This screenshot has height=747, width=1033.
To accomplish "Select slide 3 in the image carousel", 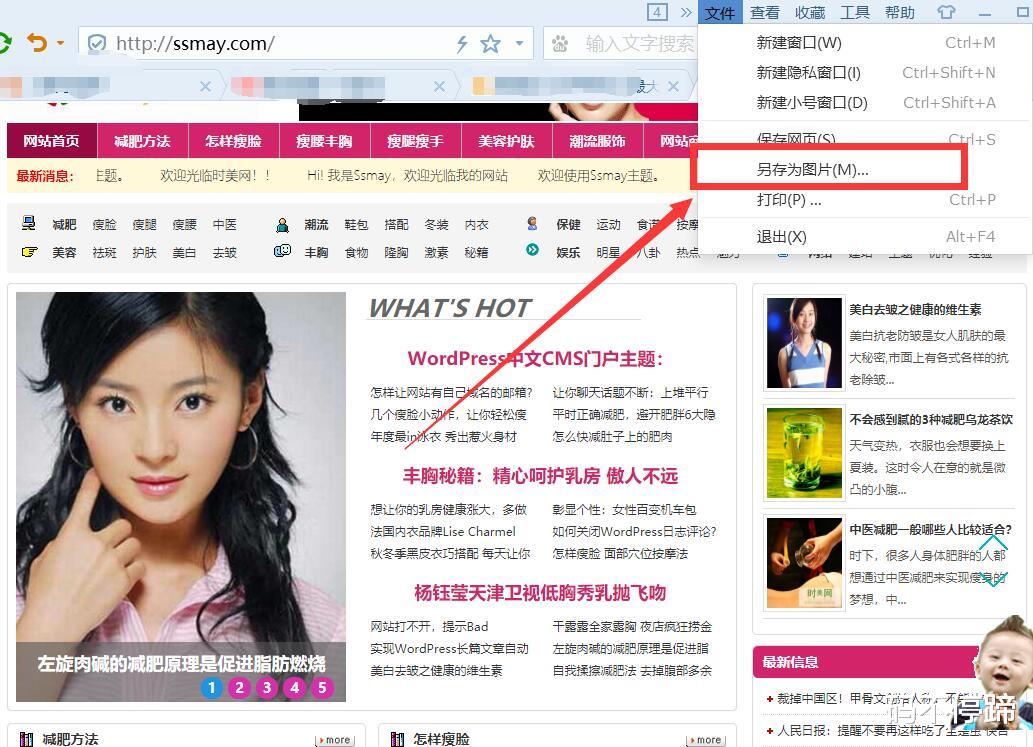I will coord(266,688).
